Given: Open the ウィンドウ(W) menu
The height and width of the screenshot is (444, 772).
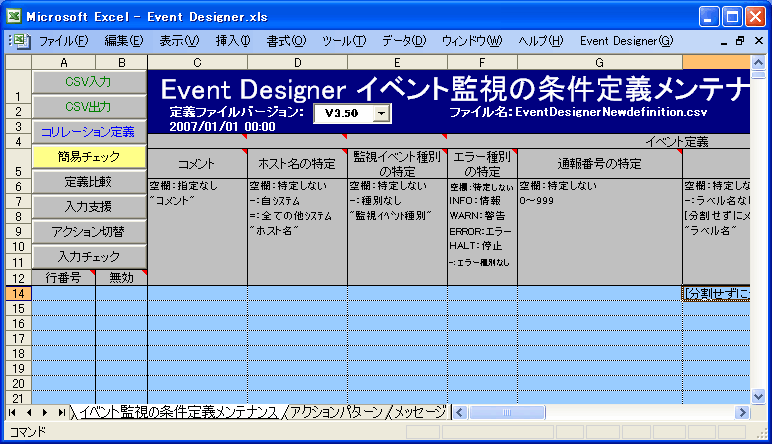Looking at the screenshot, I should pos(472,41).
